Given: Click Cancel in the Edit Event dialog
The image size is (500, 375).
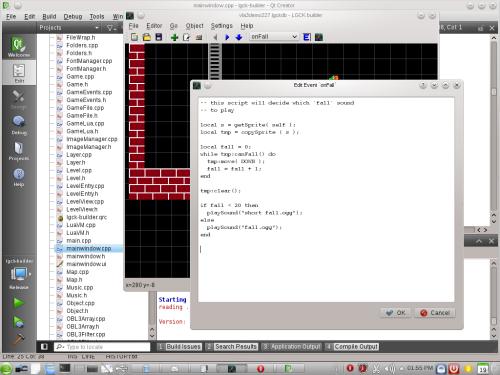Looking at the screenshot, I should pos(435,313).
